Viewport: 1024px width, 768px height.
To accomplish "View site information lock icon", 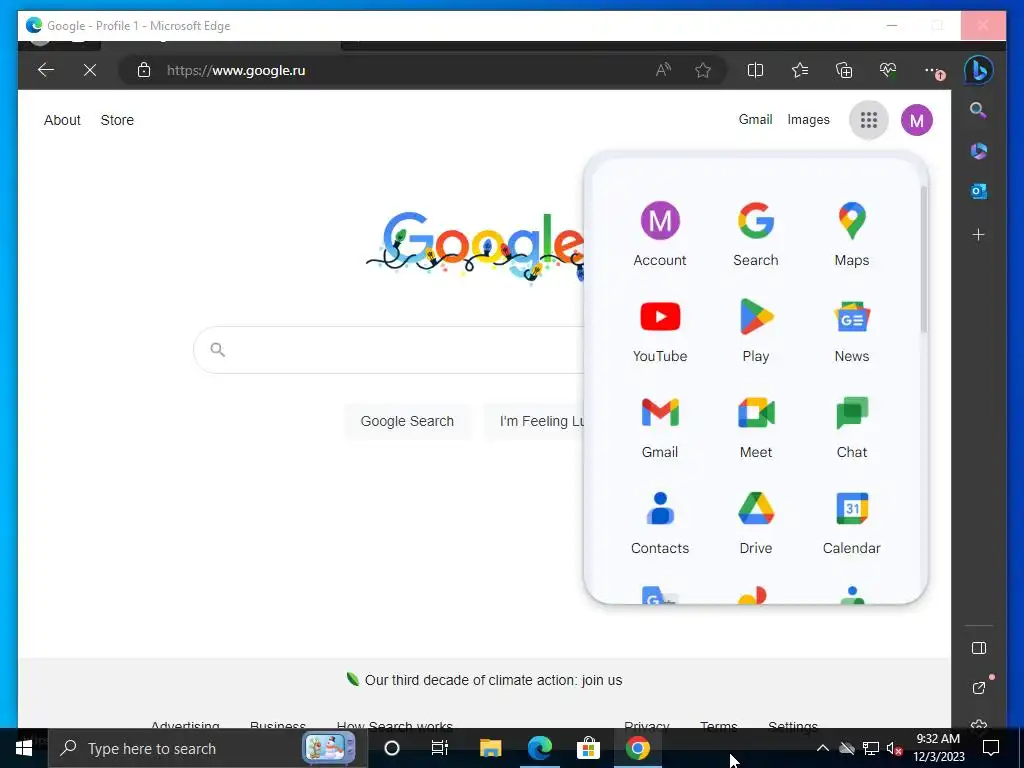I will click(x=144, y=70).
